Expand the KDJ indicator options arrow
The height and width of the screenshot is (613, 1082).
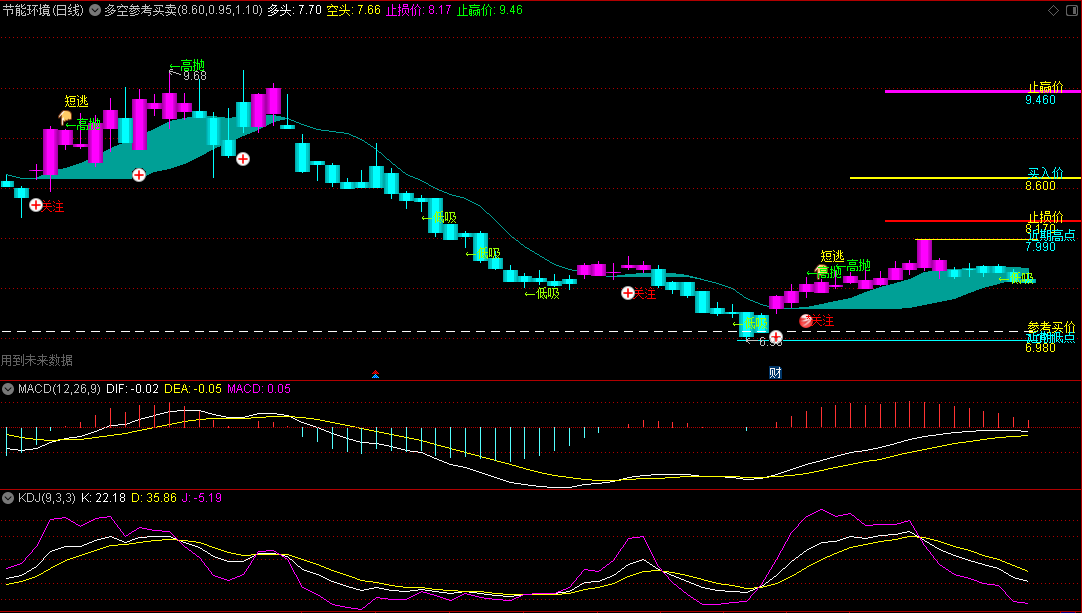(8, 498)
